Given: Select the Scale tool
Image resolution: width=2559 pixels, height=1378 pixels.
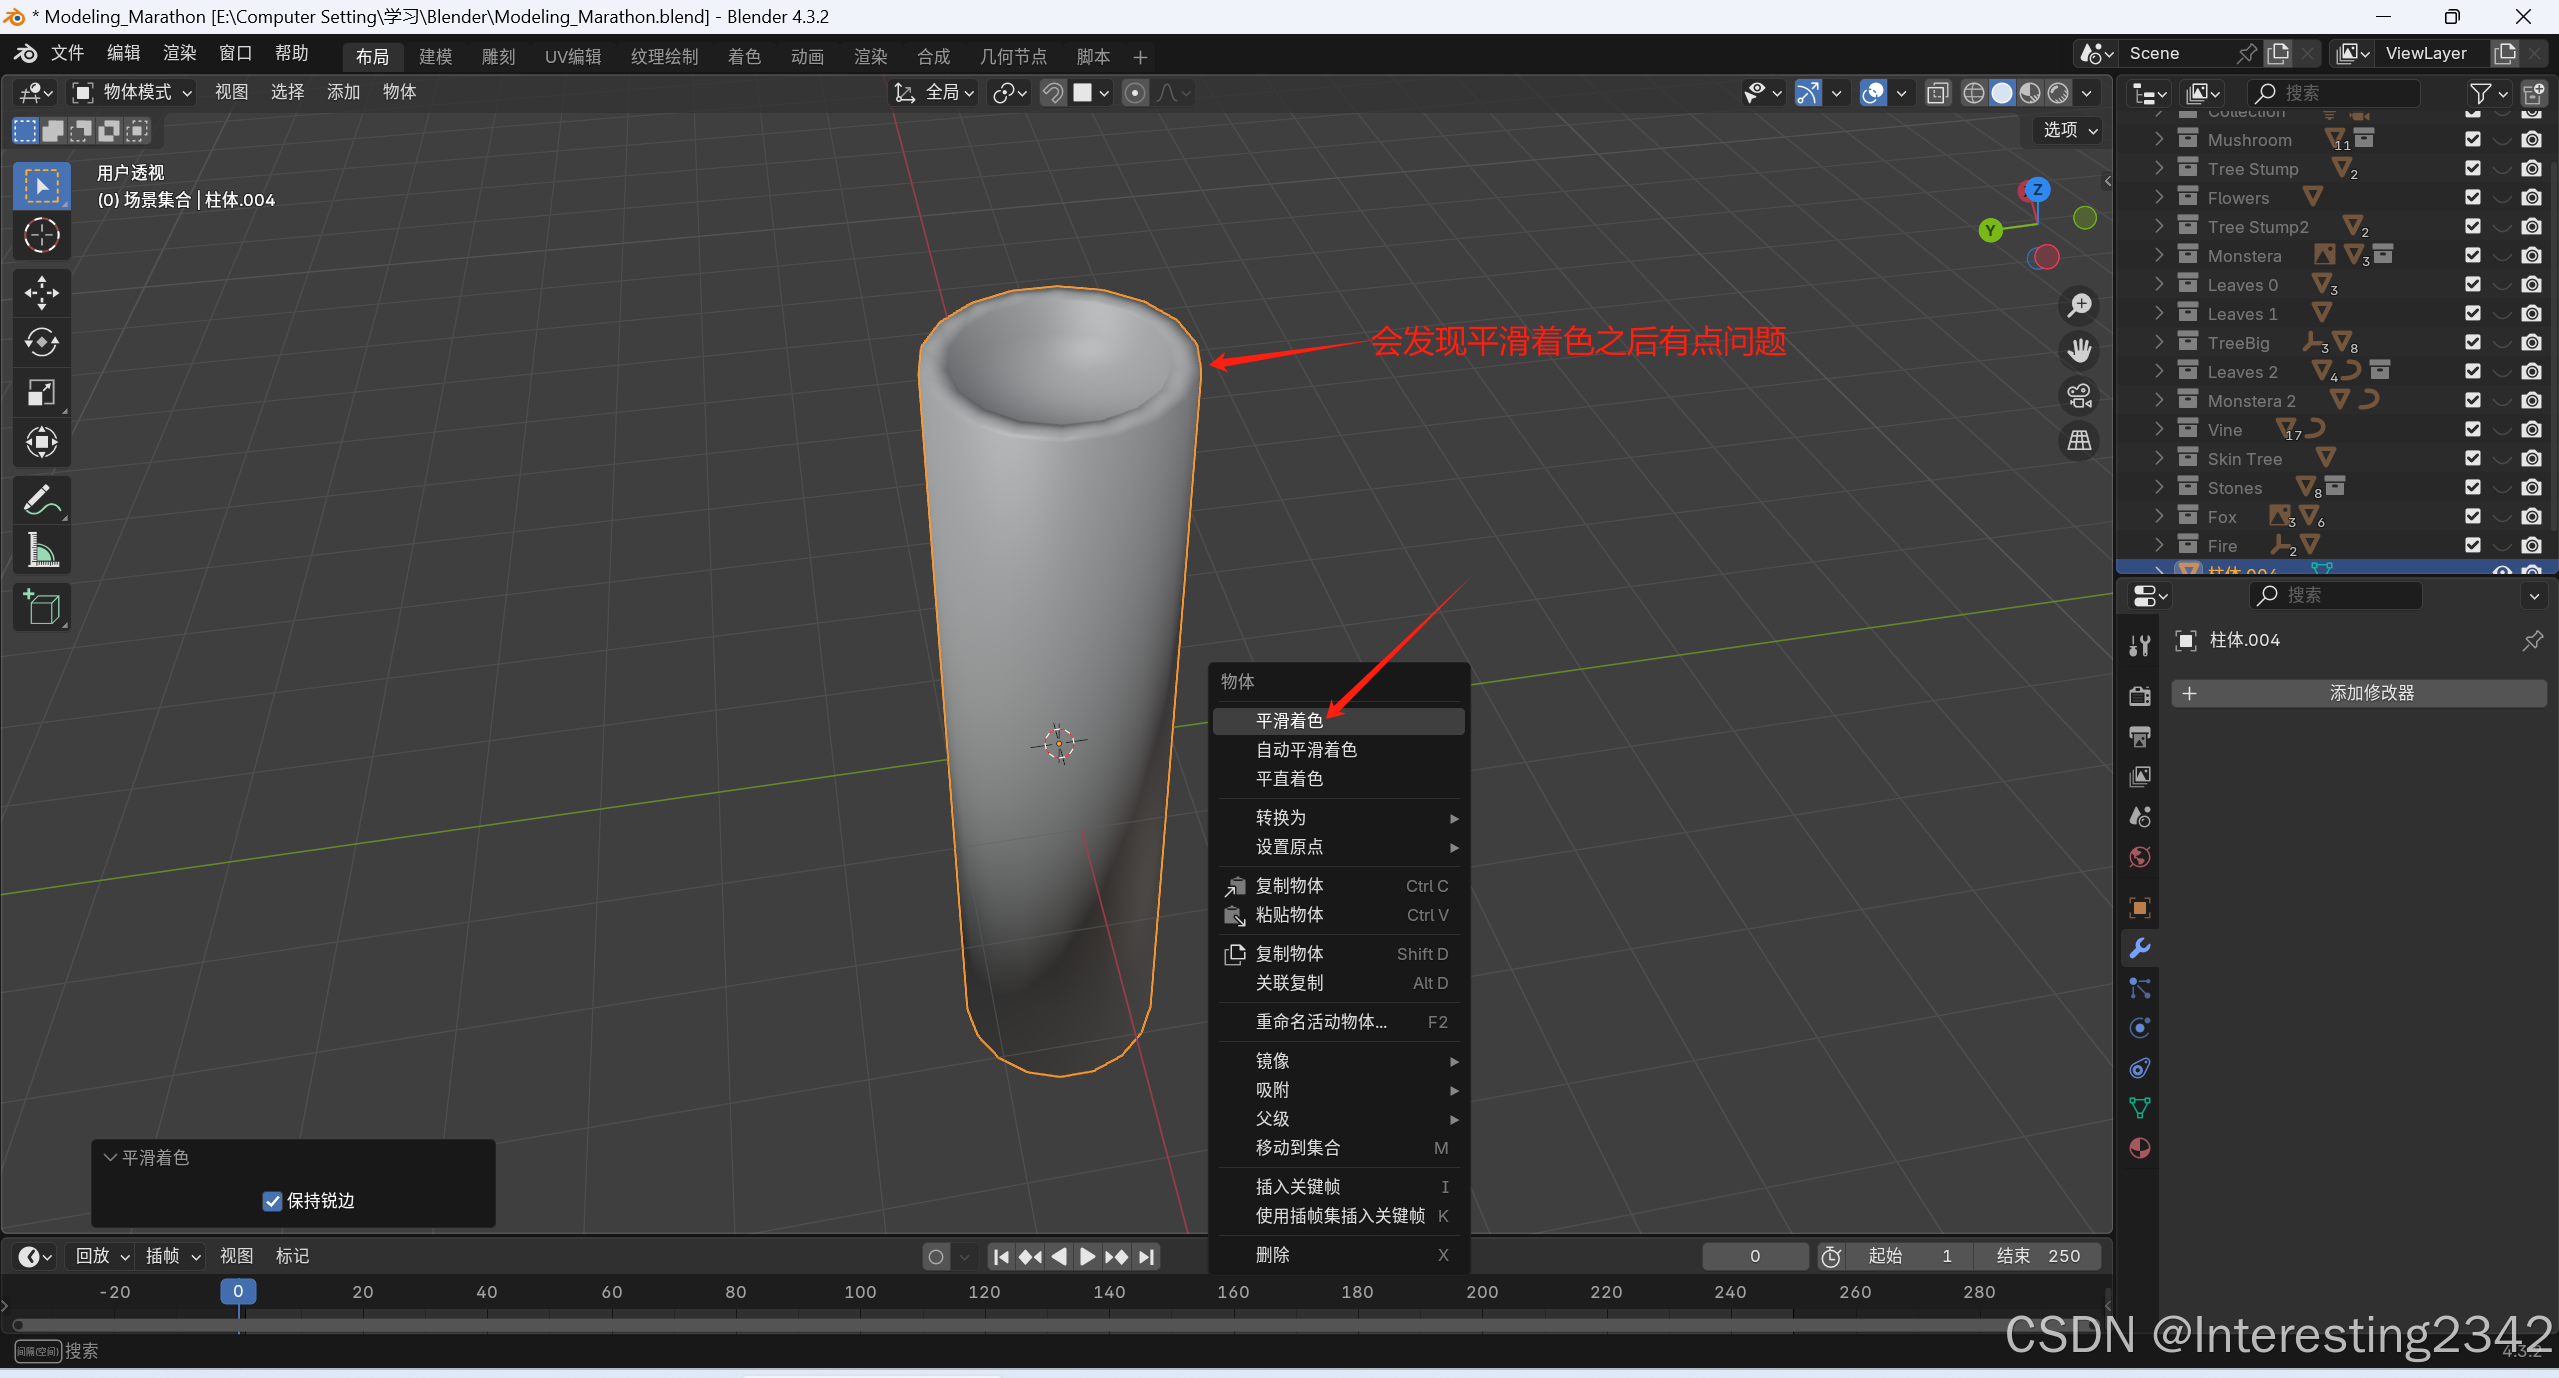Looking at the screenshot, I should pyautogui.click(x=41, y=392).
